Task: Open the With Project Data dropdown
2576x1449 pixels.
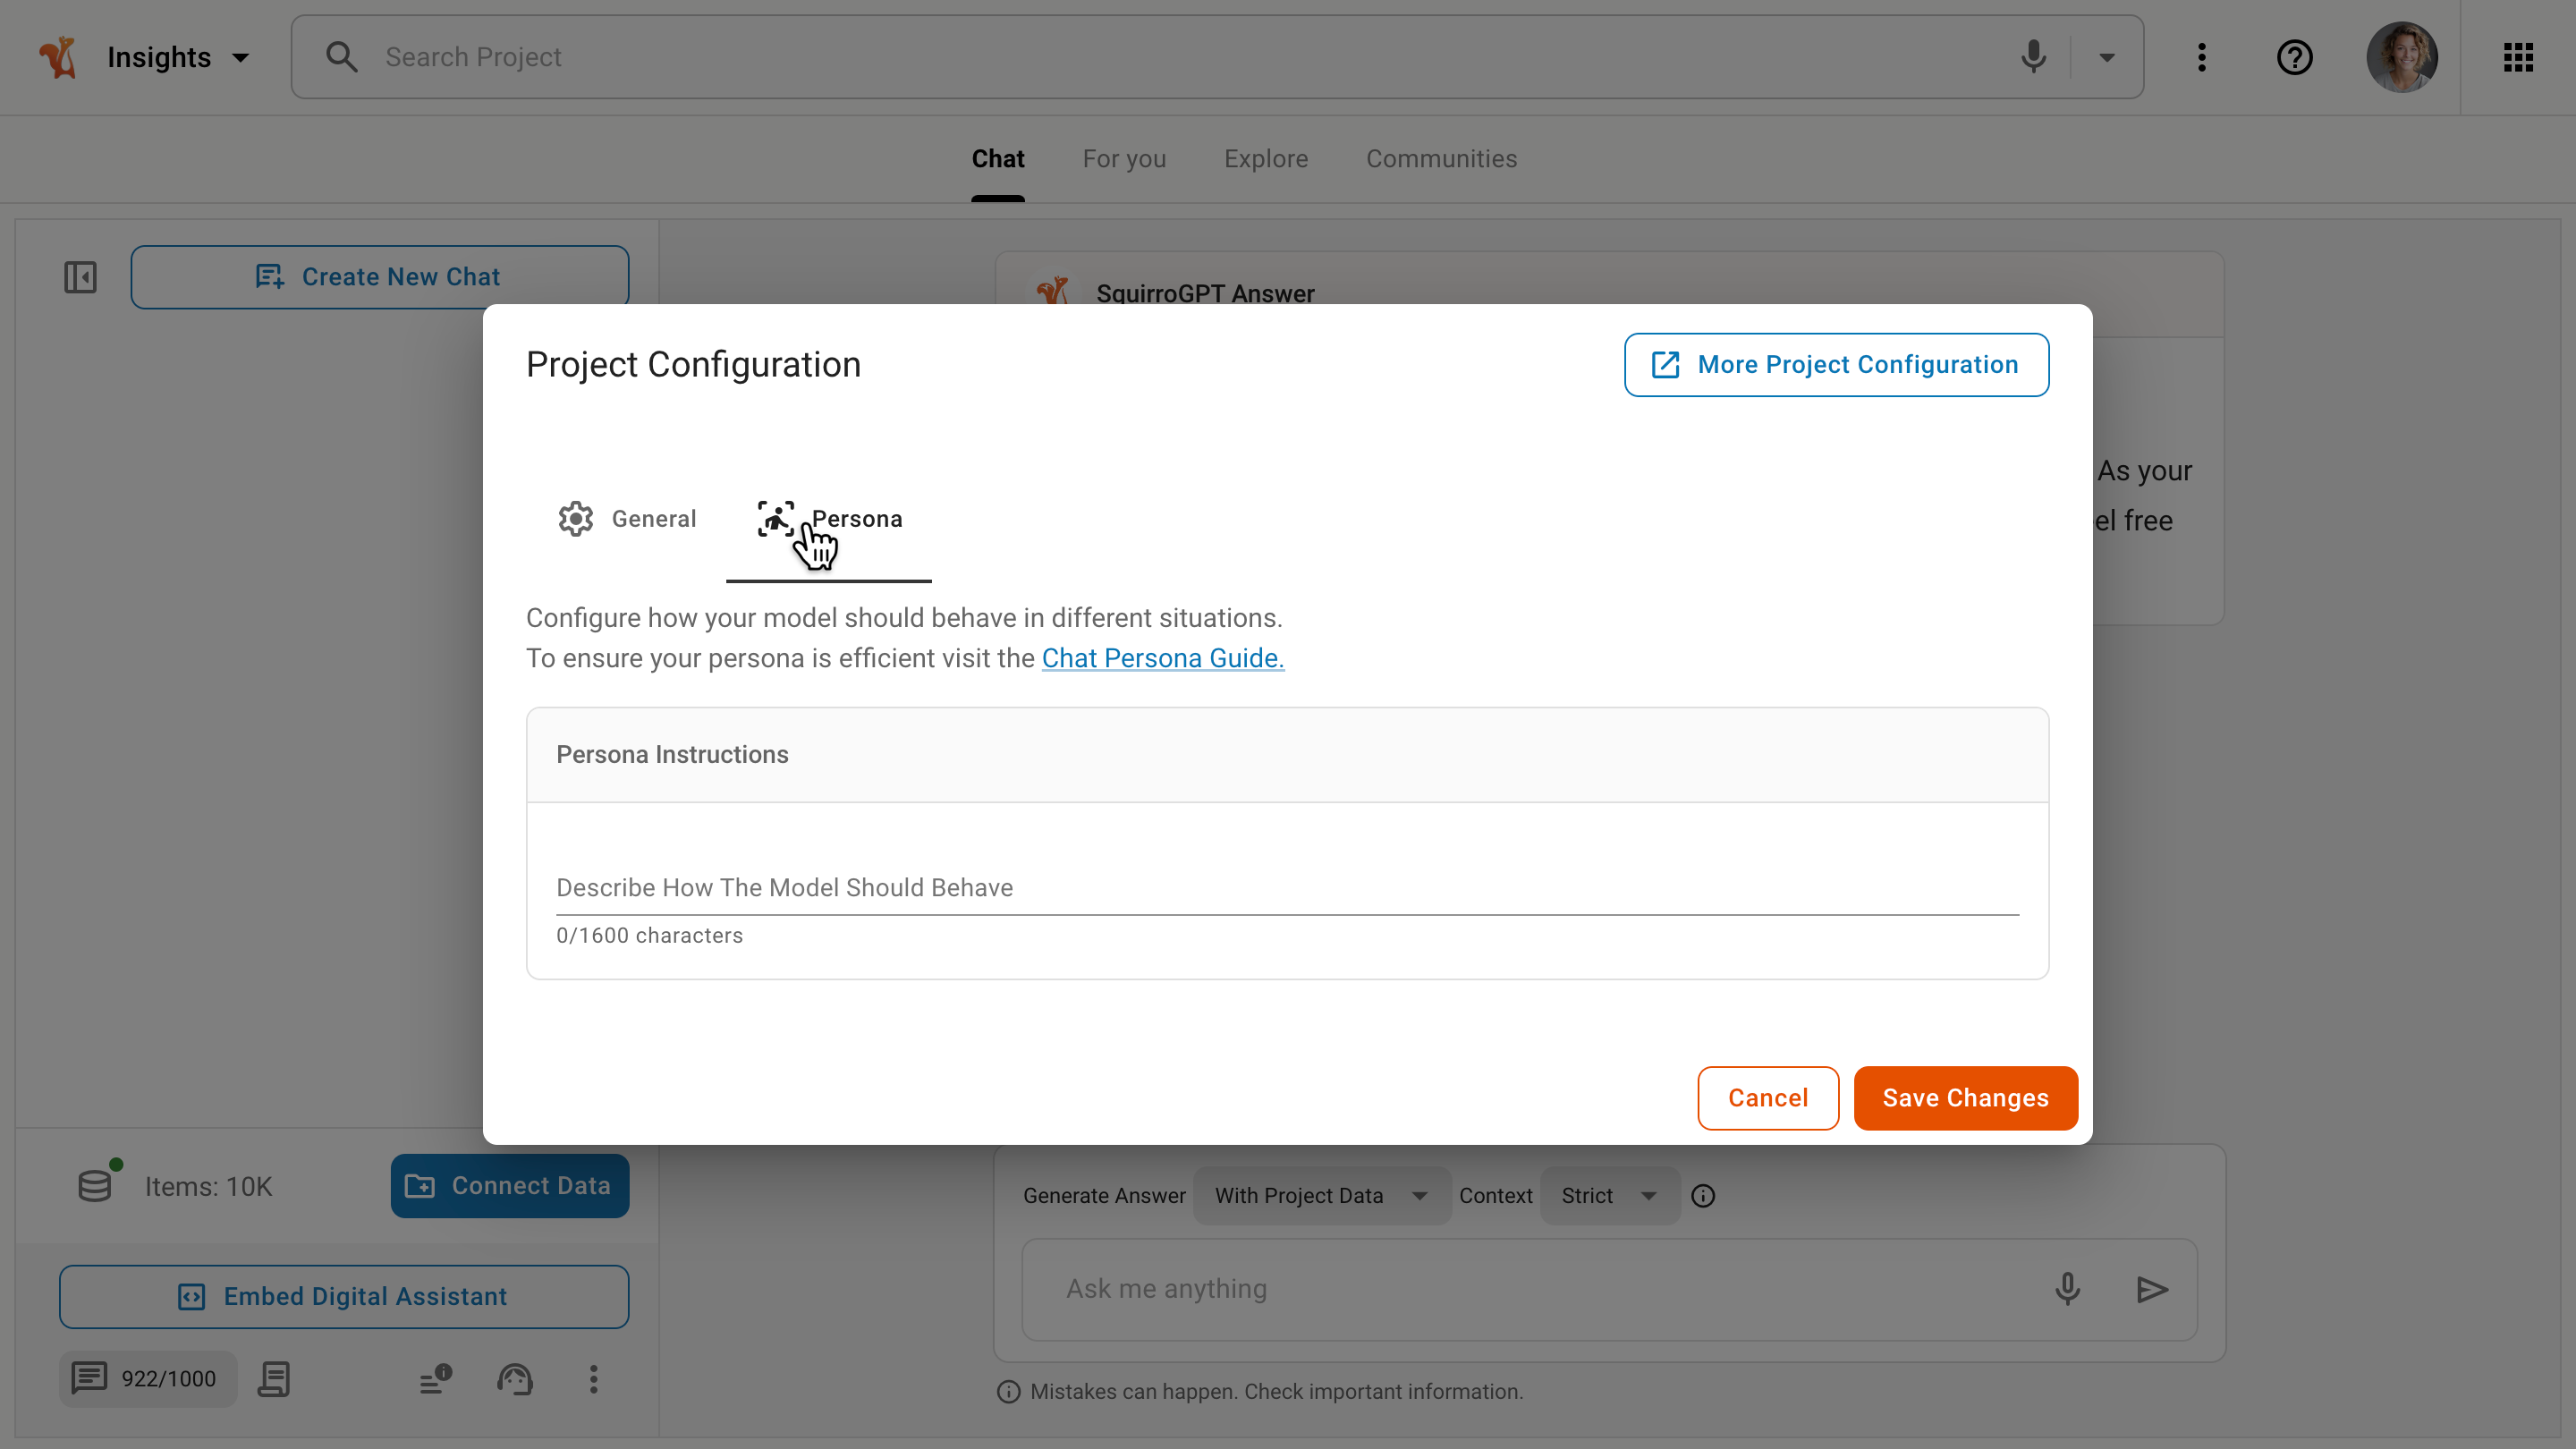Action: click(1321, 1195)
